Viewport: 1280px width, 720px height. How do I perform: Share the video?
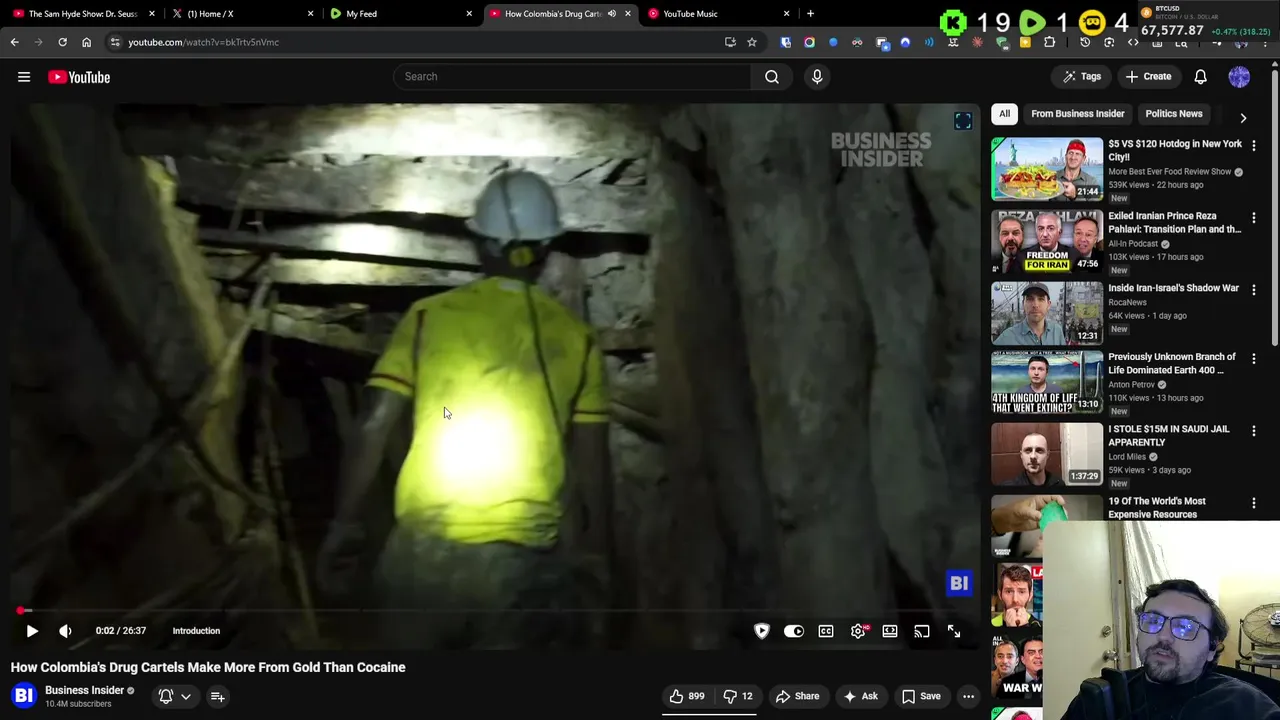797,696
